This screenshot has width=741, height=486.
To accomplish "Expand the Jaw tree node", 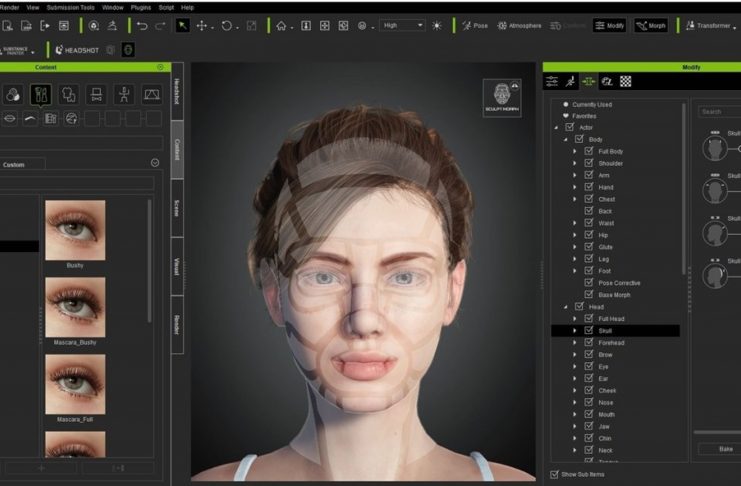I will (575, 426).
